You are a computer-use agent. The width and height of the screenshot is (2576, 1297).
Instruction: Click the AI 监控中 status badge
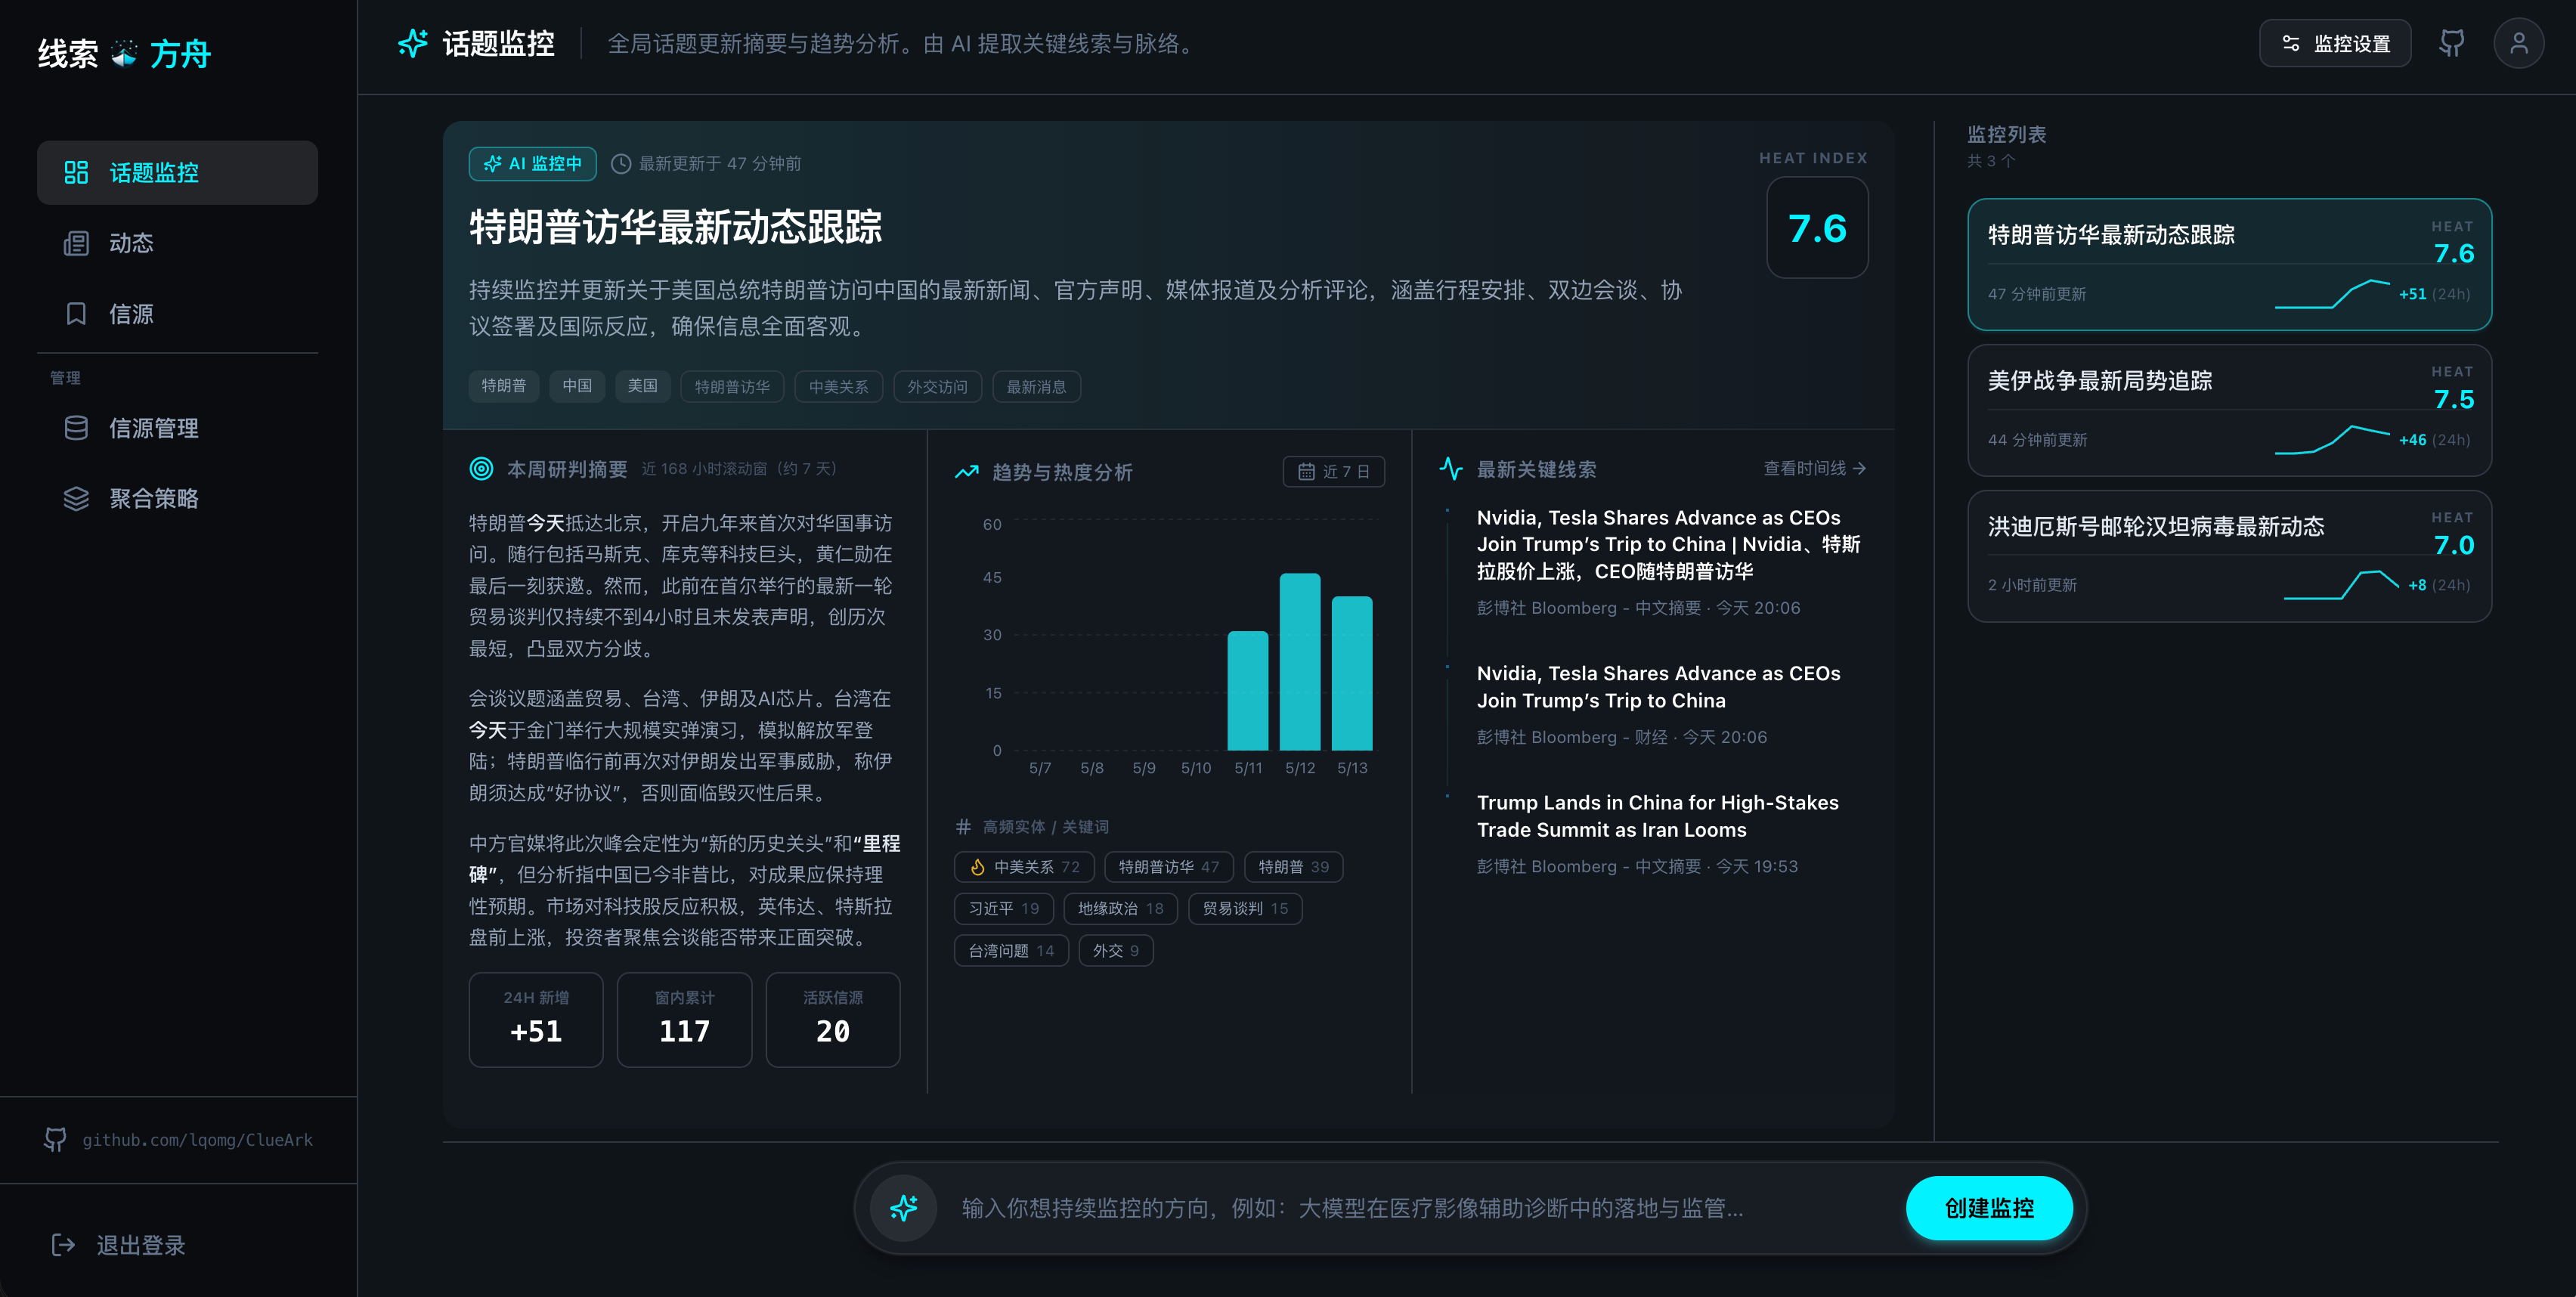pos(532,164)
